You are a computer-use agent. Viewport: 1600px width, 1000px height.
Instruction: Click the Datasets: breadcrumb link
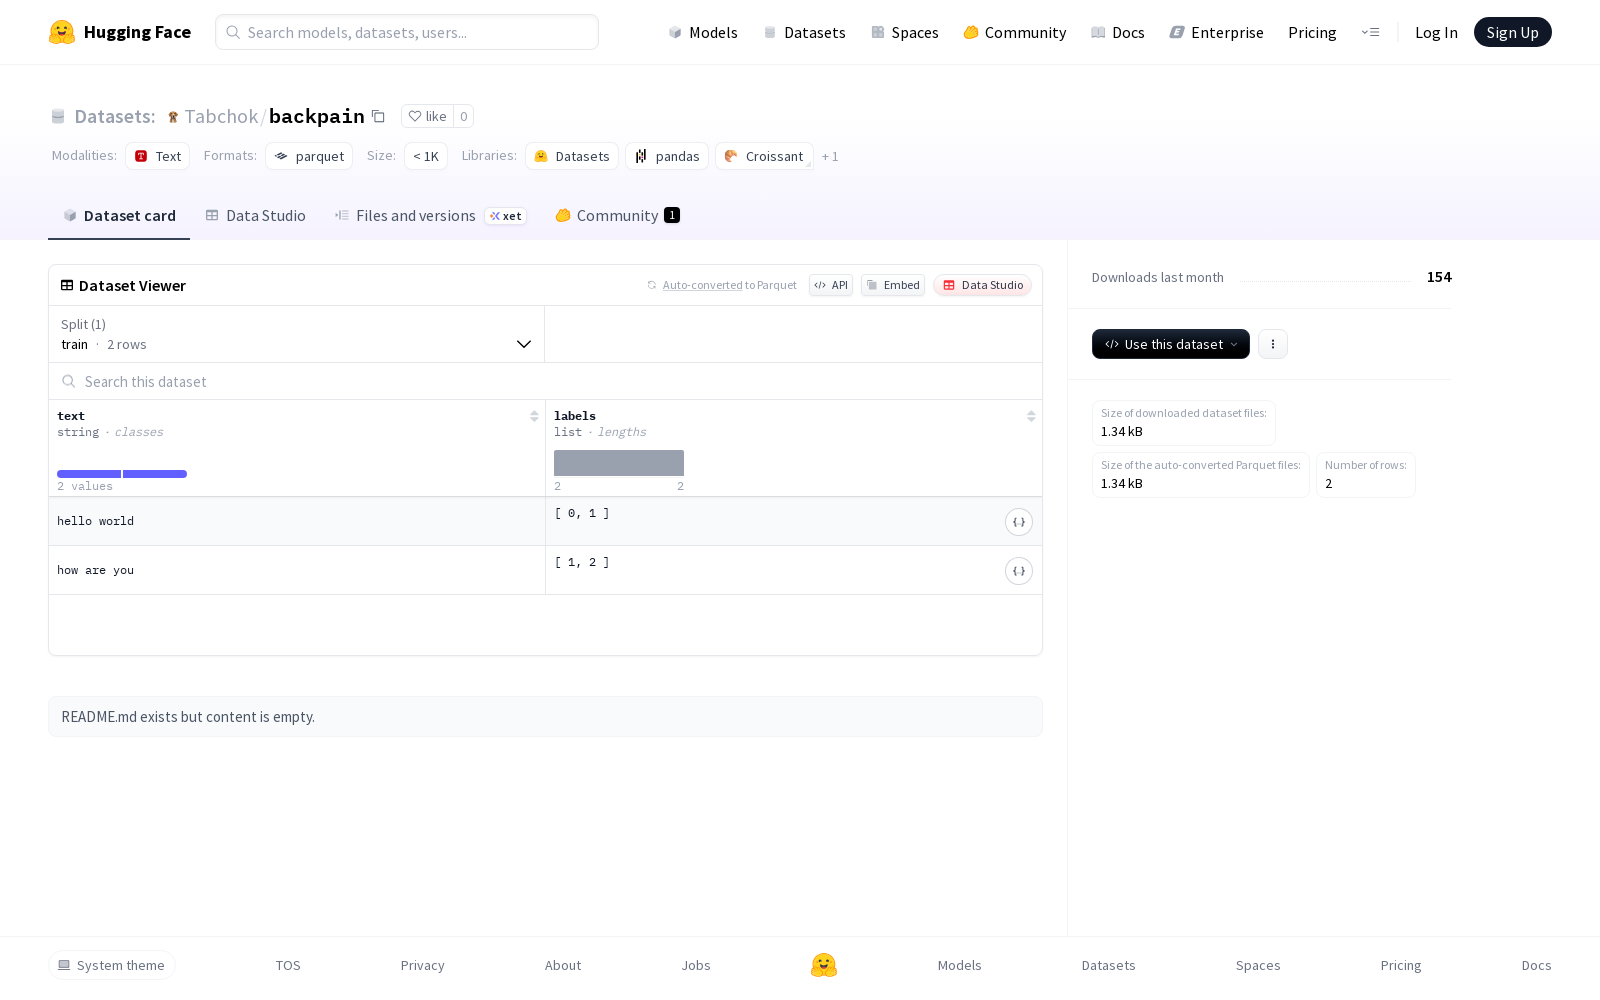click(115, 117)
